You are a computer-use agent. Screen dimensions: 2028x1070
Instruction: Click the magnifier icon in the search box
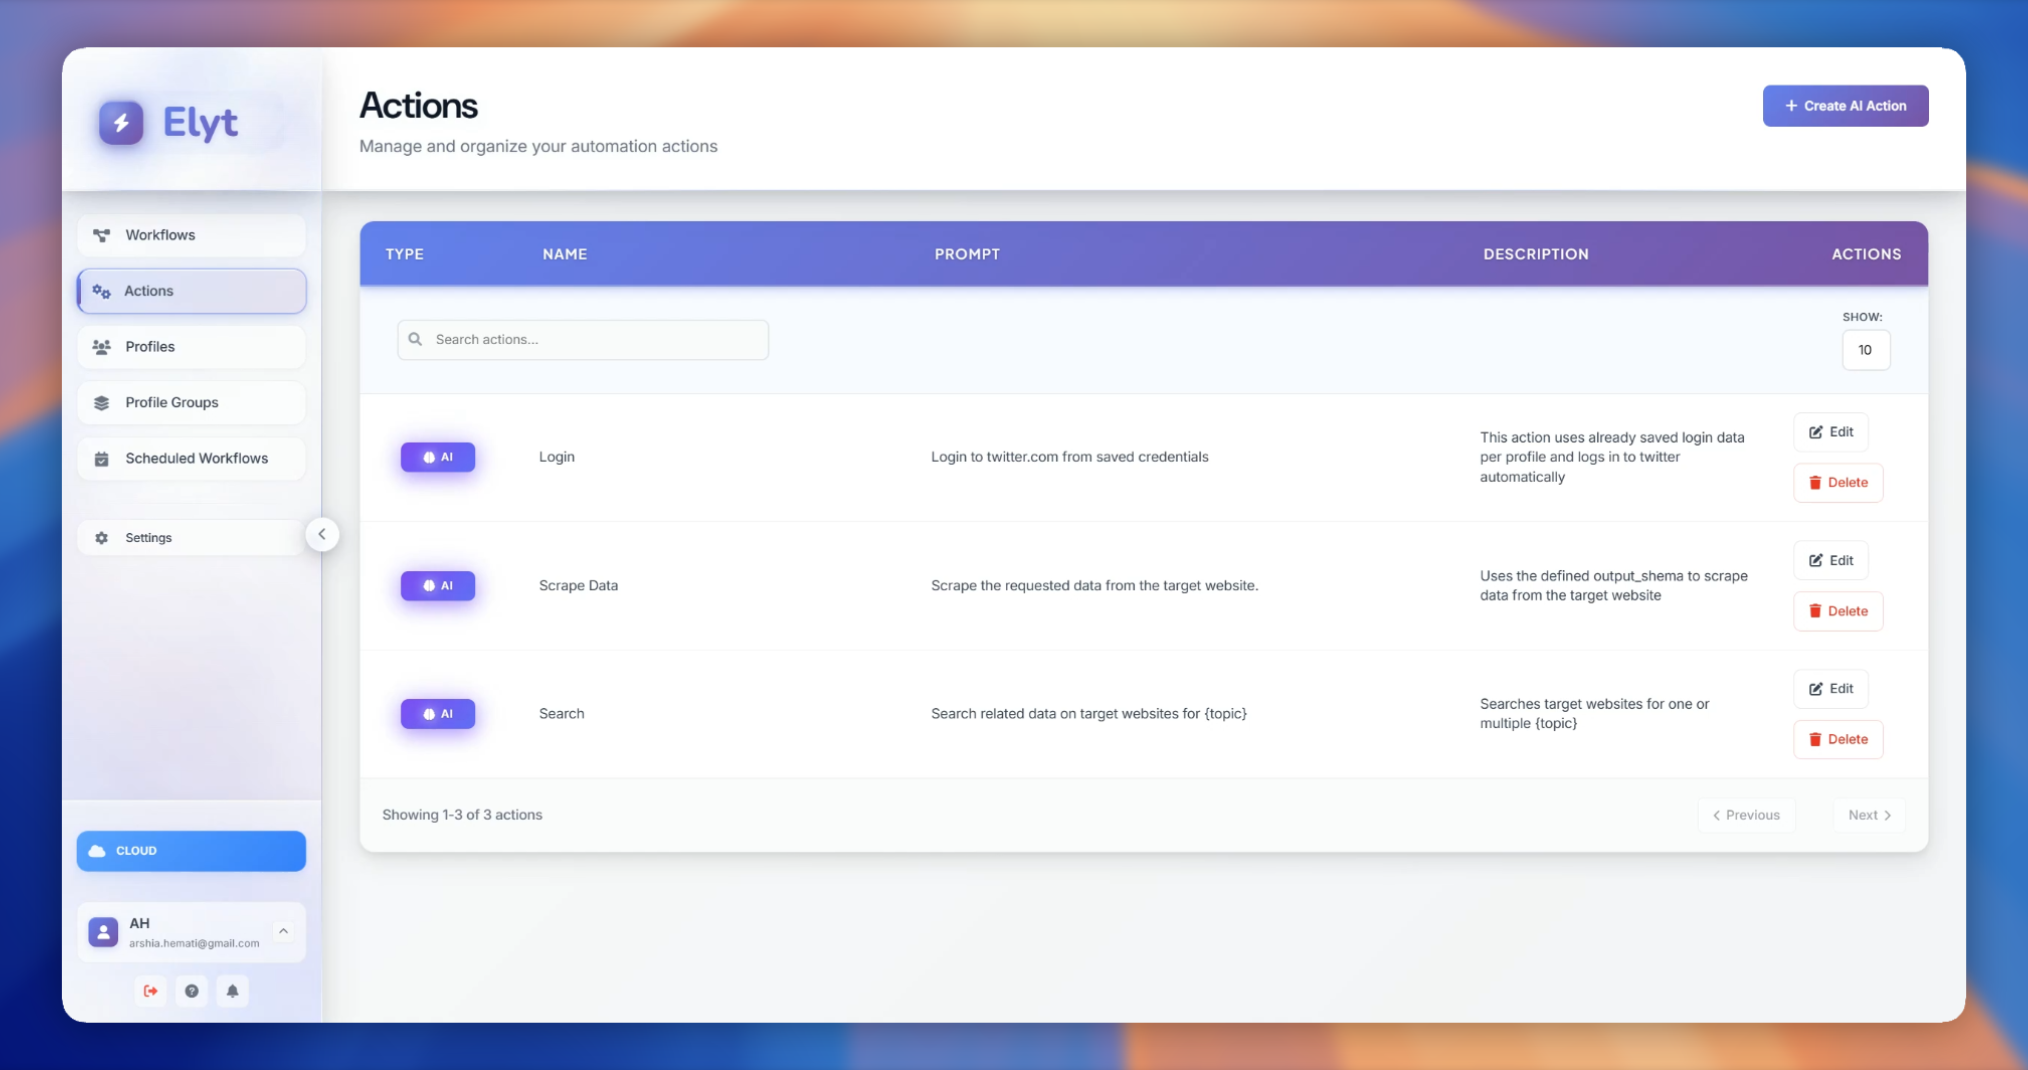[415, 340]
